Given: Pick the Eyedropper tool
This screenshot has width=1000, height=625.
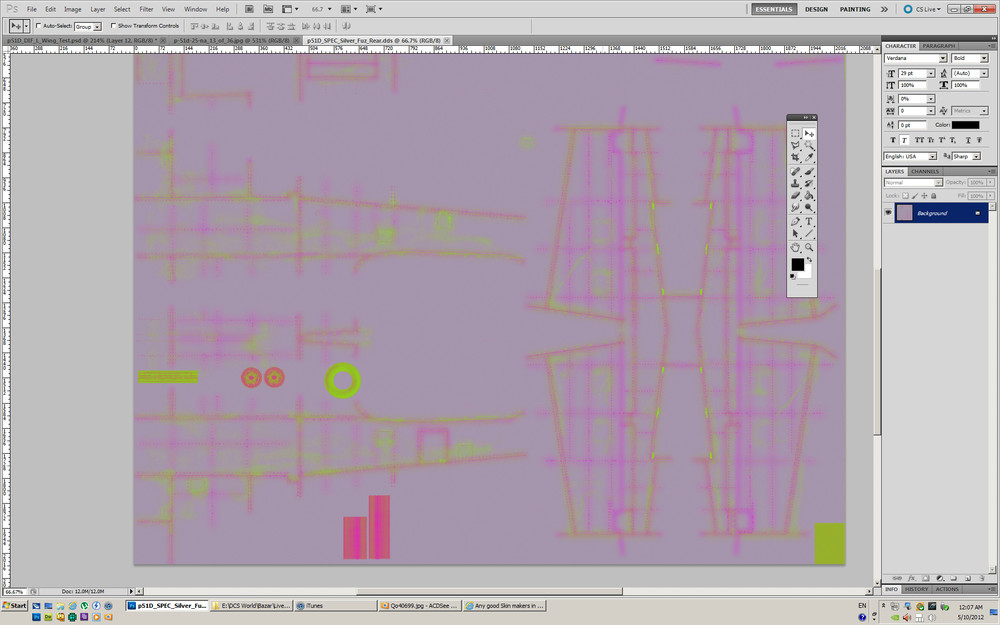Looking at the screenshot, I should point(809,158).
